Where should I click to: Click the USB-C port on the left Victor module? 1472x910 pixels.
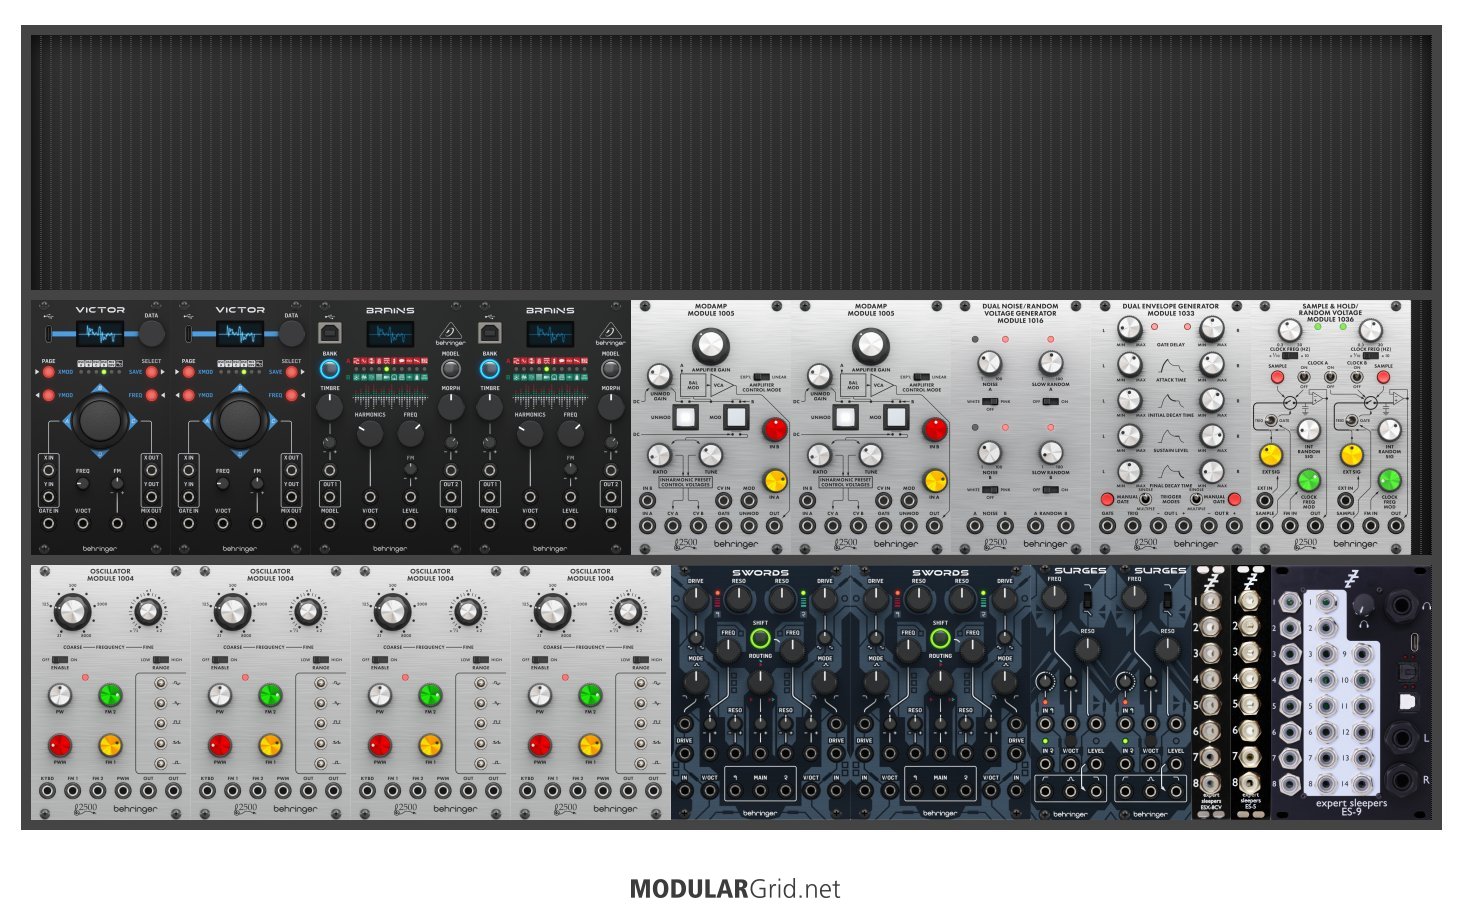pyautogui.click(x=48, y=333)
